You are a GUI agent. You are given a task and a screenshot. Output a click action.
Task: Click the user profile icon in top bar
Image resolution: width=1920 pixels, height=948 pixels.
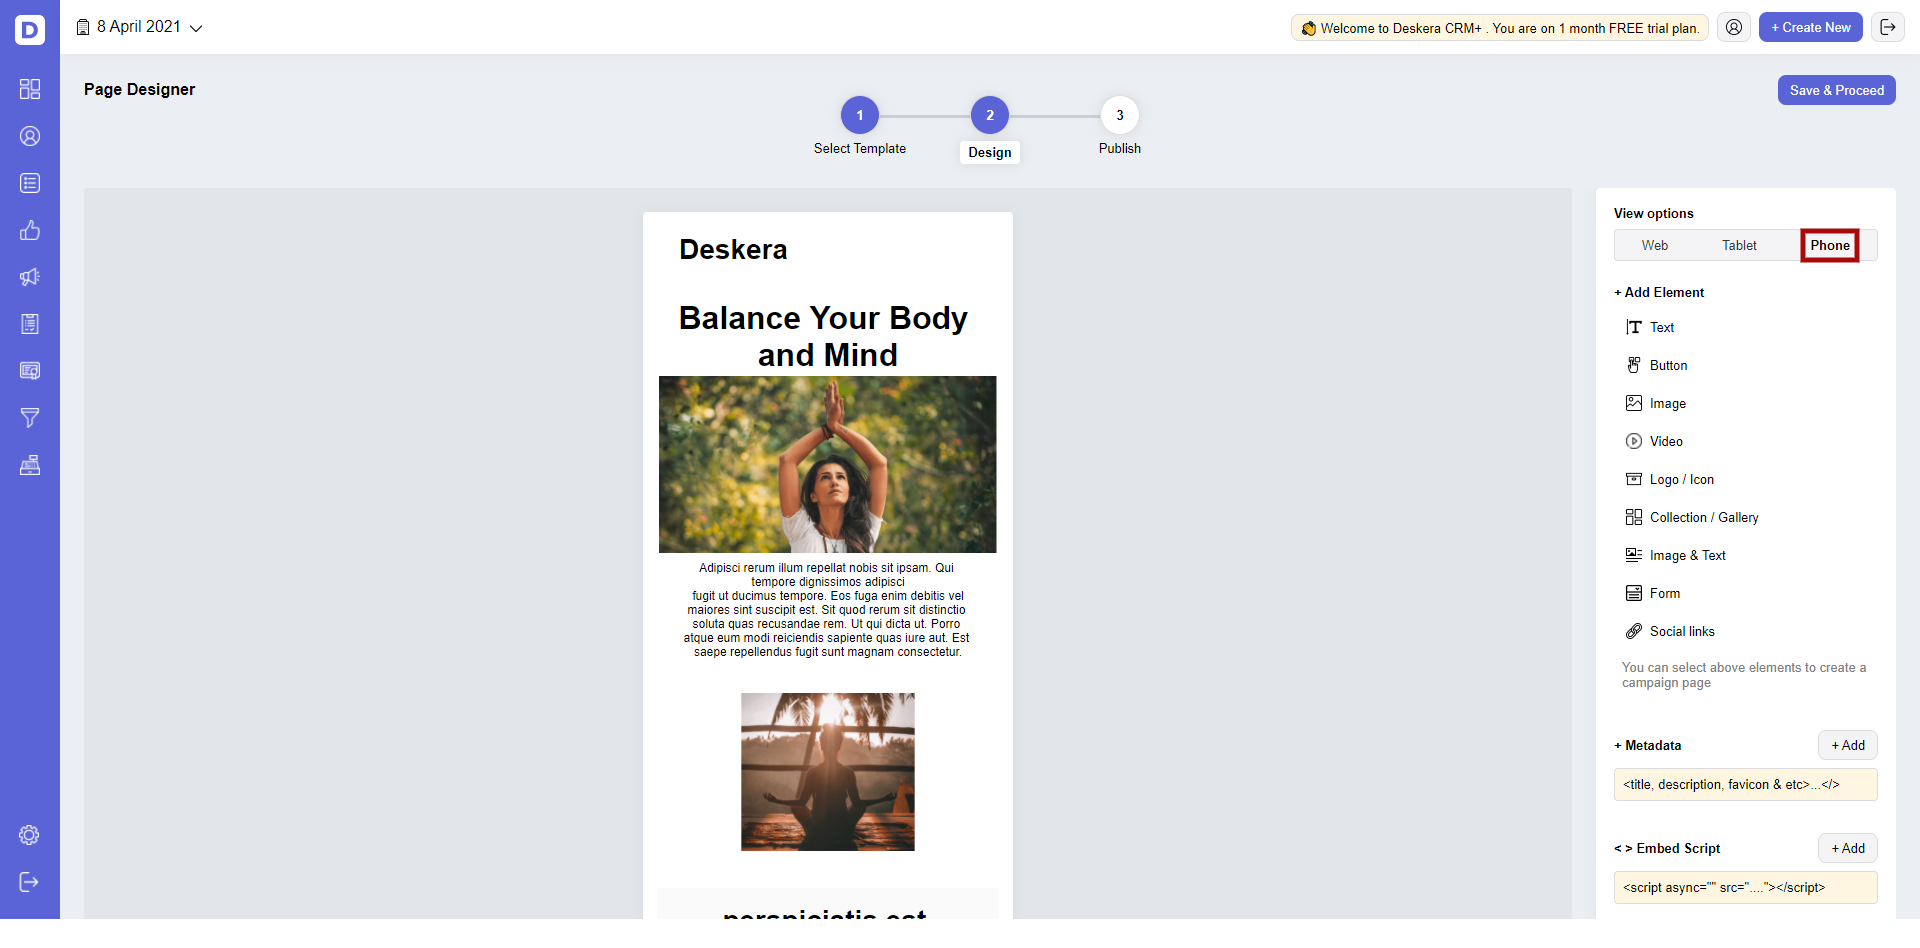click(x=1734, y=27)
